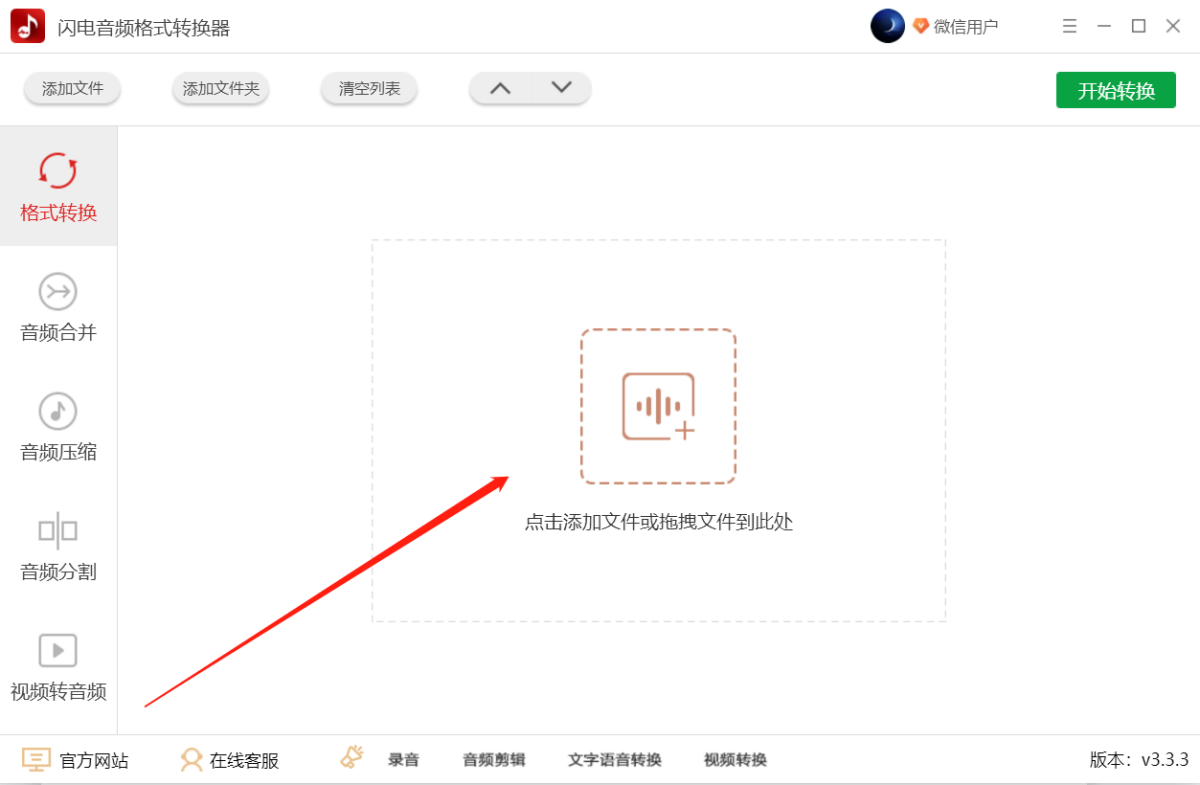Click the 微信用户 username text
This screenshot has width=1200, height=785.
(966, 27)
